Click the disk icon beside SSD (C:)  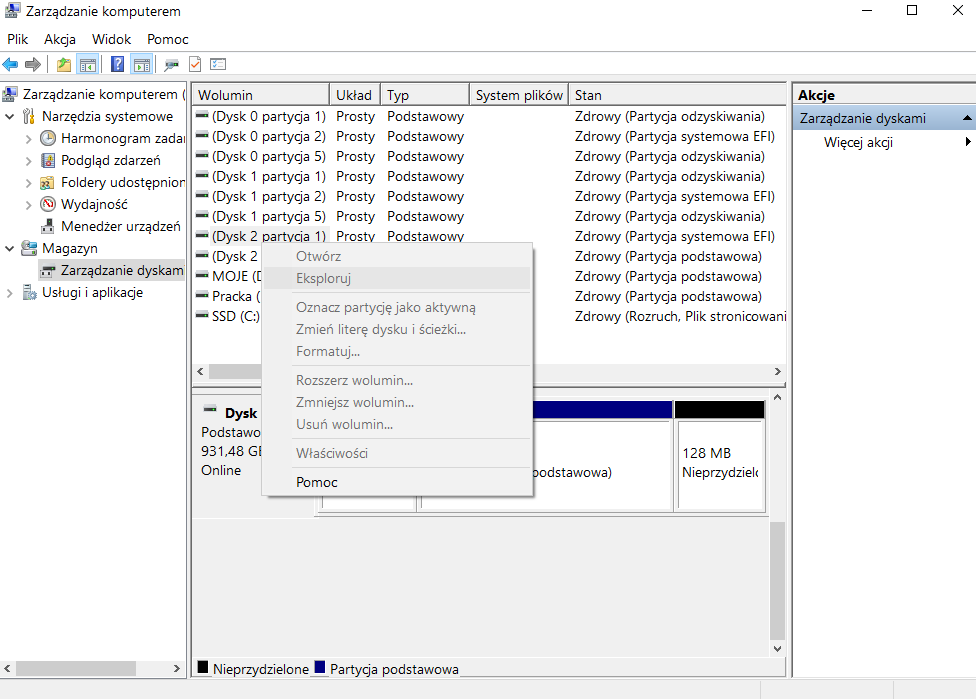coord(202,316)
